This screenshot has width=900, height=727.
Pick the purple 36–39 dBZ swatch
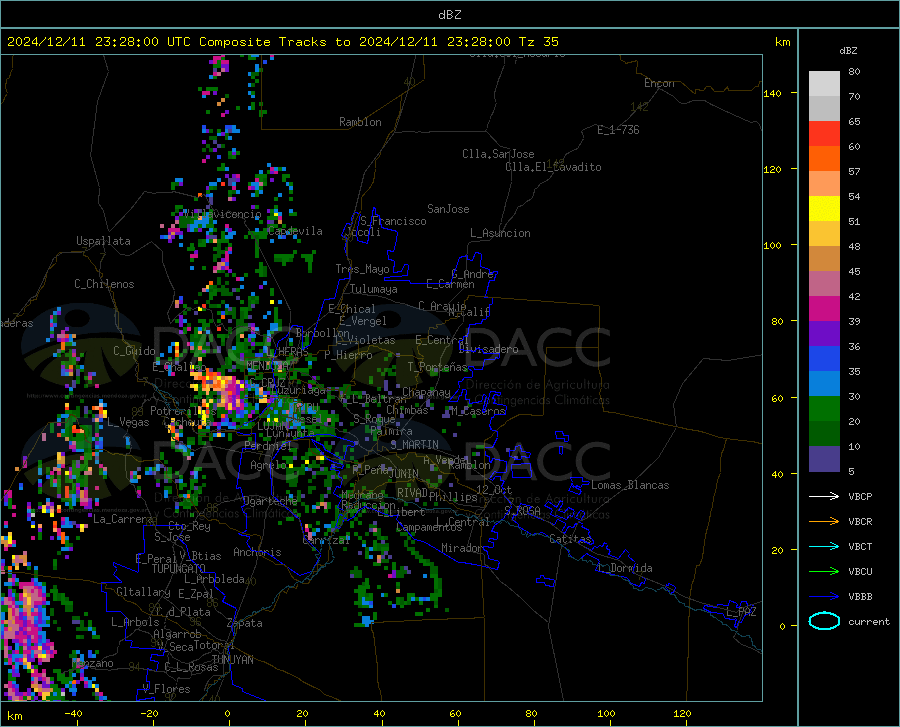[x=824, y=334]
